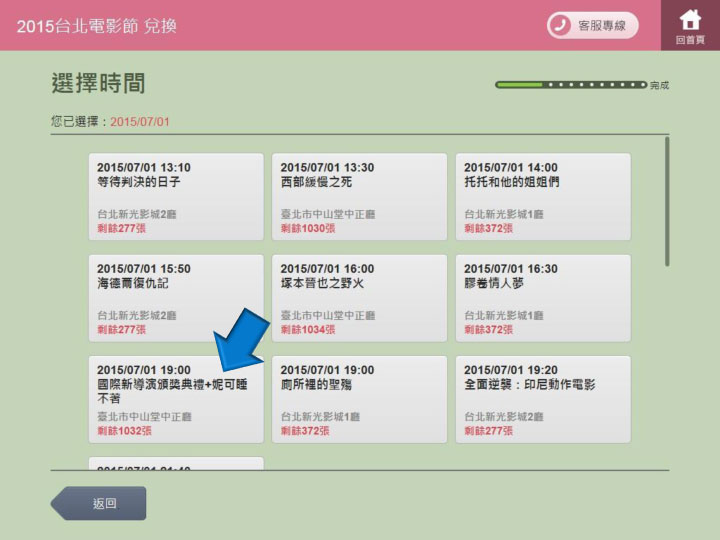Choose the 19:00 廁所裡的聖殤 screening
The height and width of the screenshot is (540, 720).
(359, 400)
